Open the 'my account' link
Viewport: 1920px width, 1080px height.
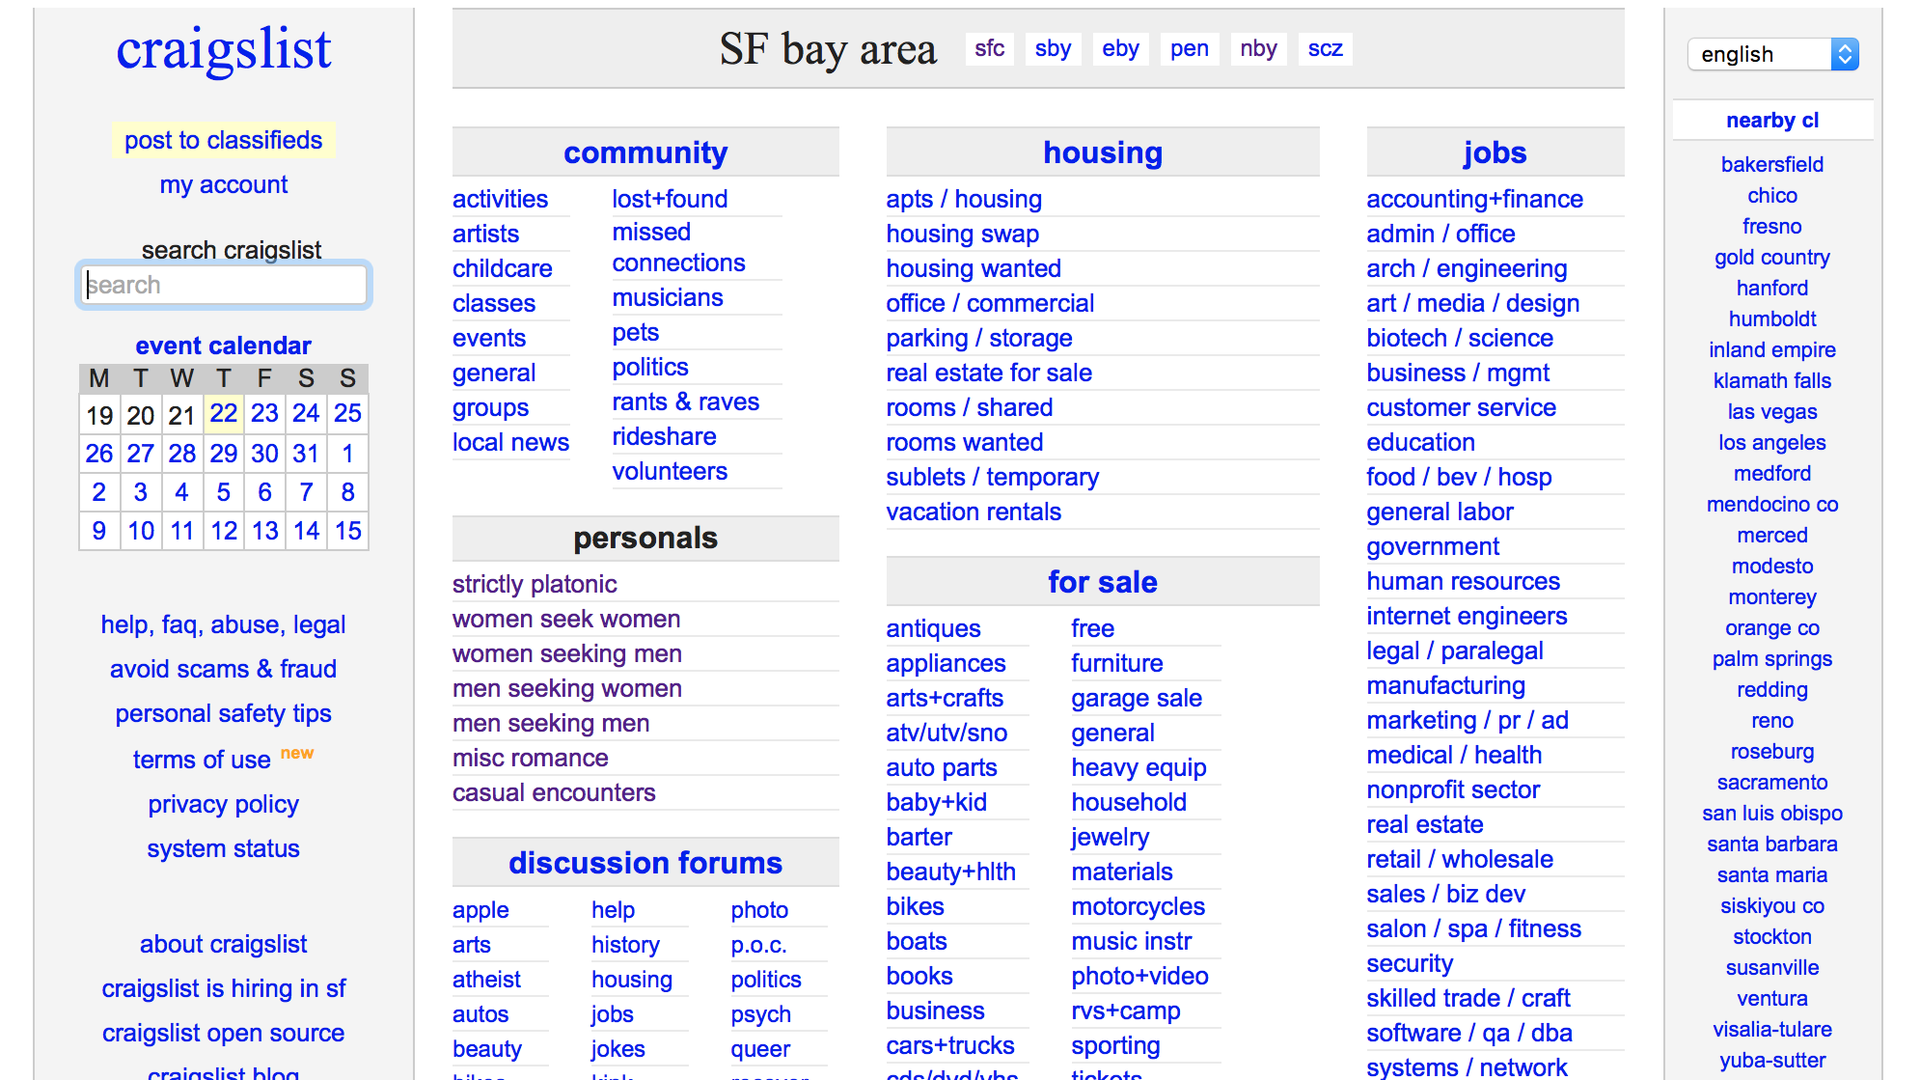(222, 185)
